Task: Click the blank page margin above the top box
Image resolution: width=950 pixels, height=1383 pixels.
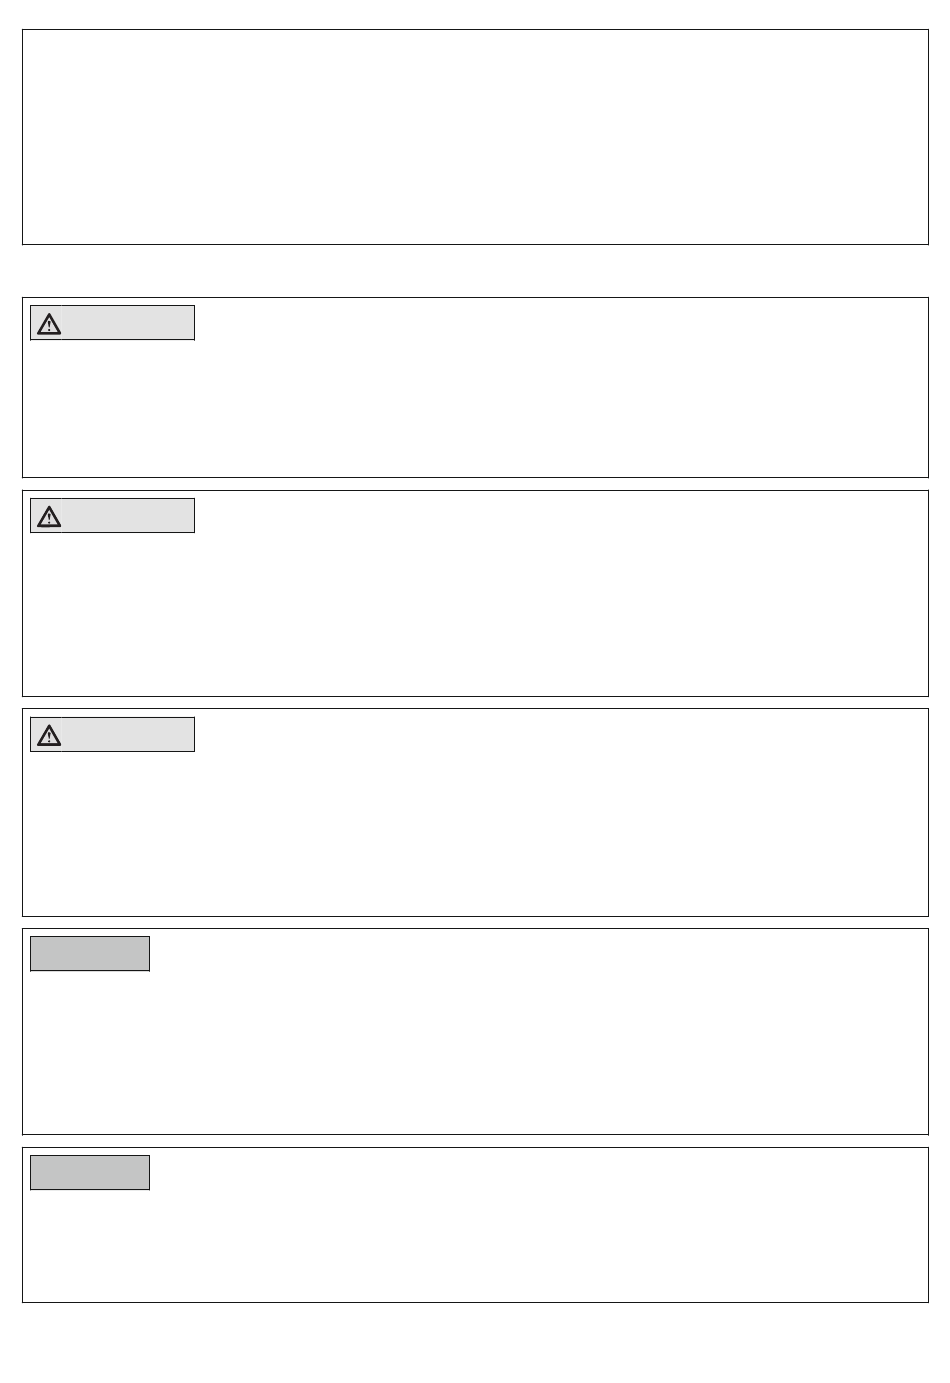Action: point(475,14)
